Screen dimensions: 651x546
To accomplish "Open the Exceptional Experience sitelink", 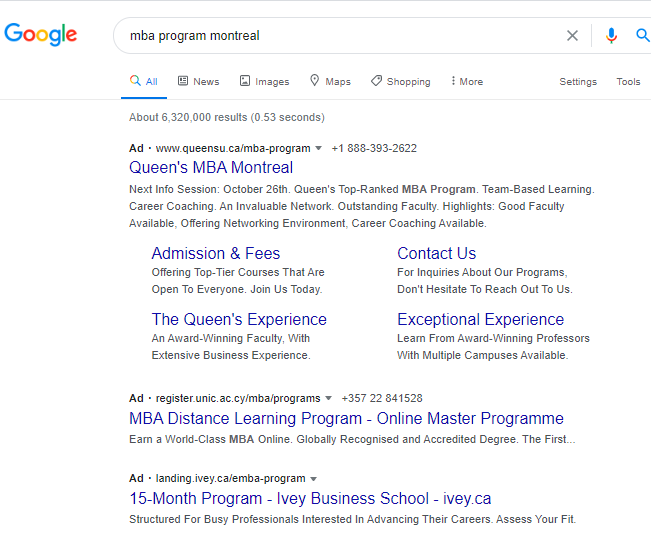I will (480, 319).
